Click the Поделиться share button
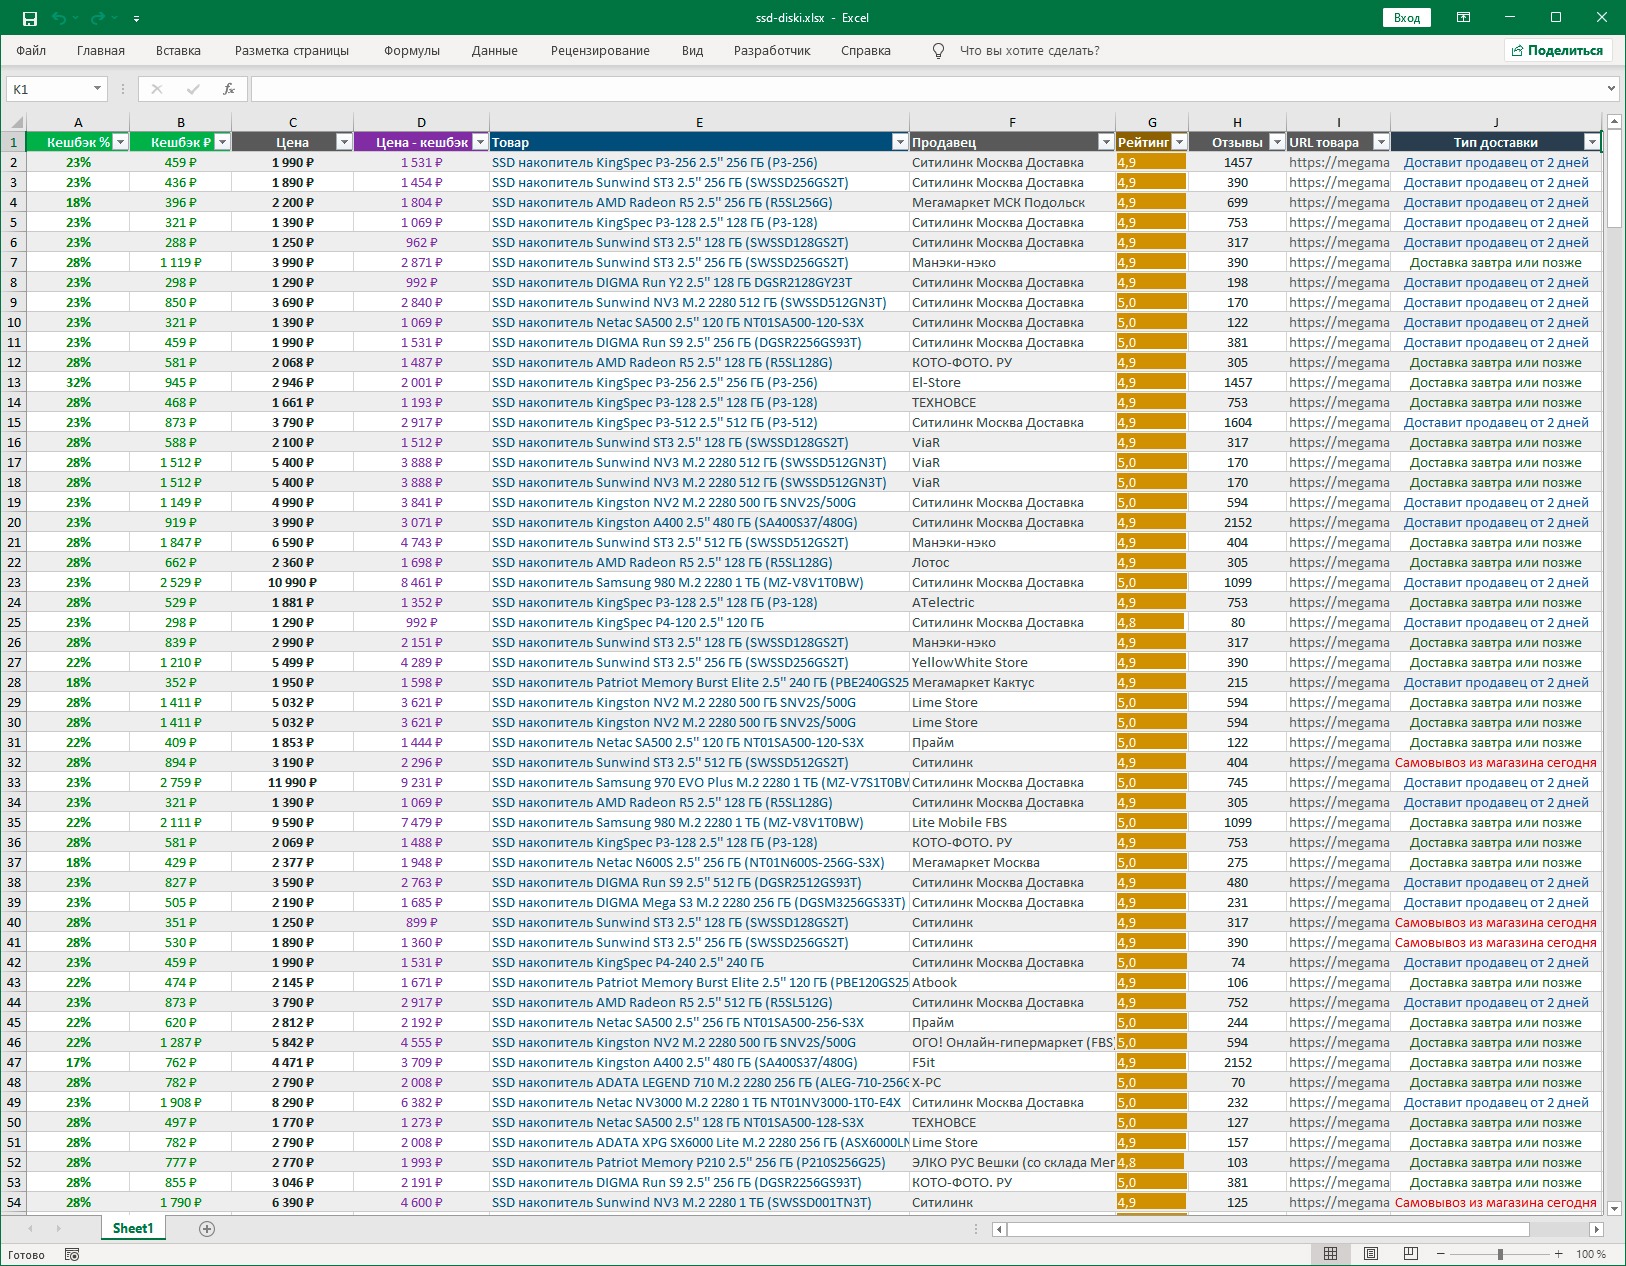Image resolution: width=1626 pixels, height=1266 pixels. [1558, 51]
